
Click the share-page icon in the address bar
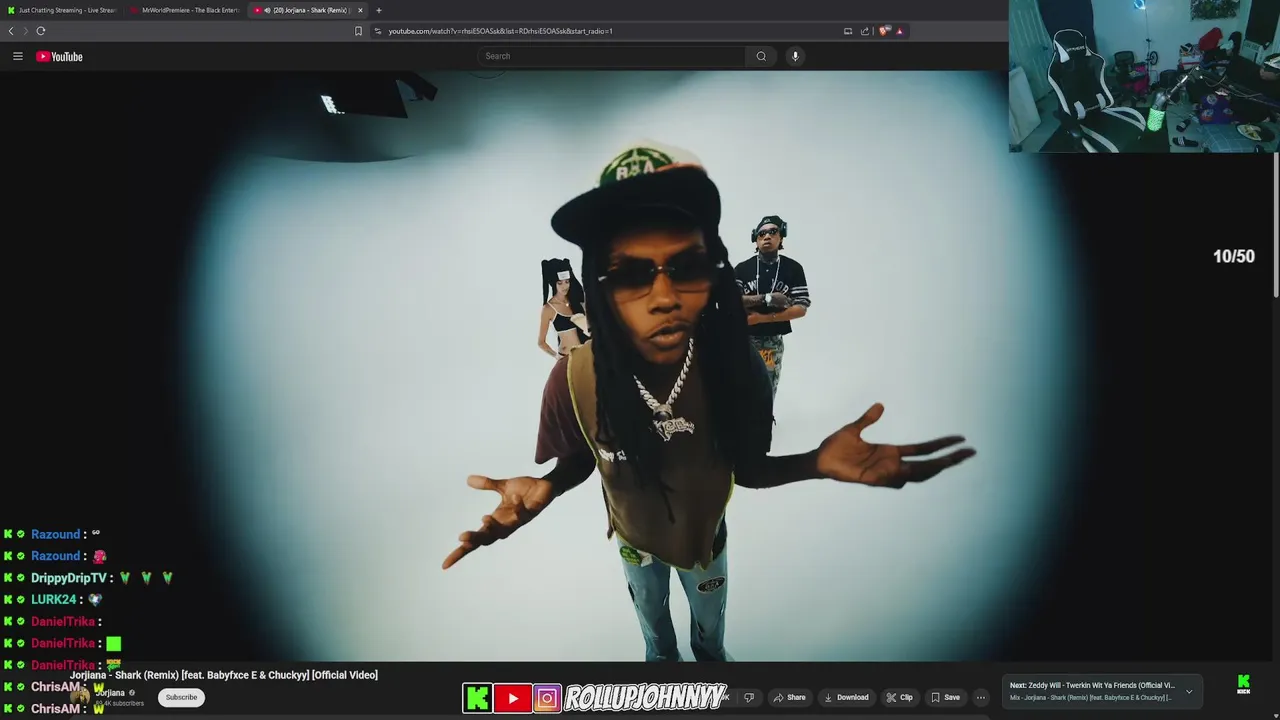tap(865, 31)
